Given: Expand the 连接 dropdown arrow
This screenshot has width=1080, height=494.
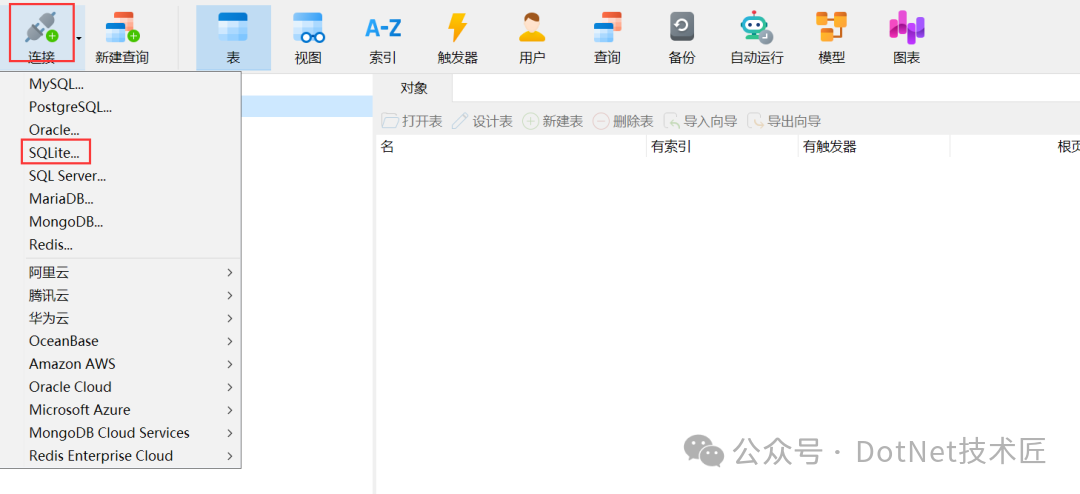Looking at the screenshot, I should tap(79, 38).
